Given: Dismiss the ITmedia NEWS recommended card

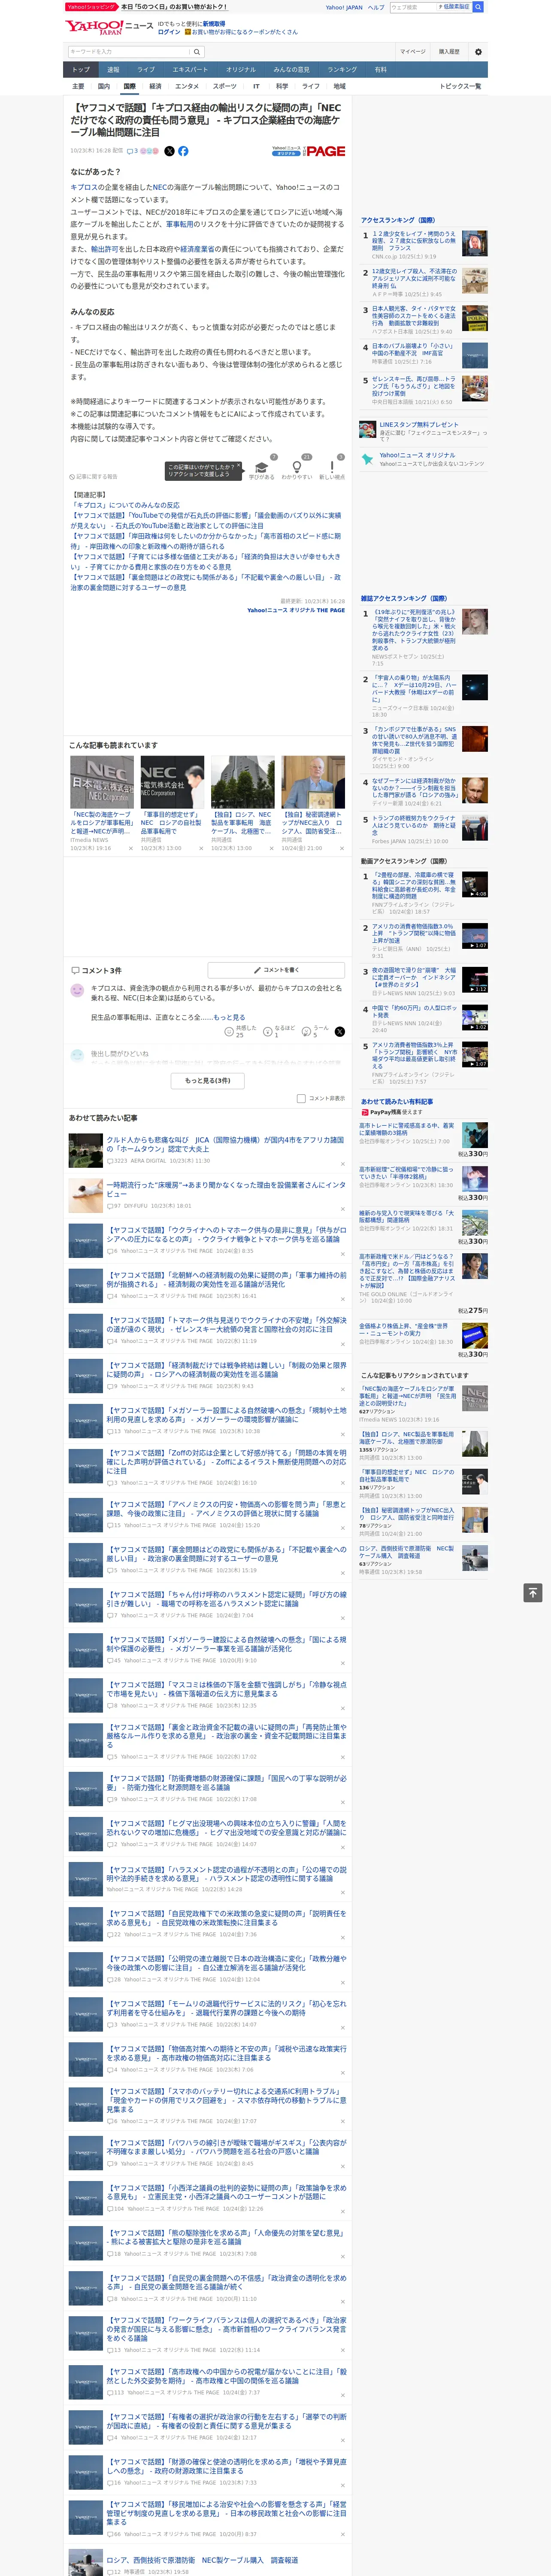Looking at the screenshot, I should tap(130, 849).
